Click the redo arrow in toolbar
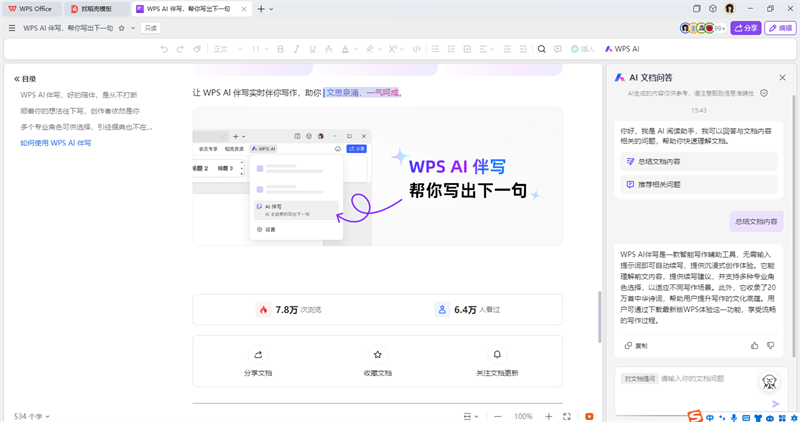Screen dimensions: 800x422 [180, 49]
